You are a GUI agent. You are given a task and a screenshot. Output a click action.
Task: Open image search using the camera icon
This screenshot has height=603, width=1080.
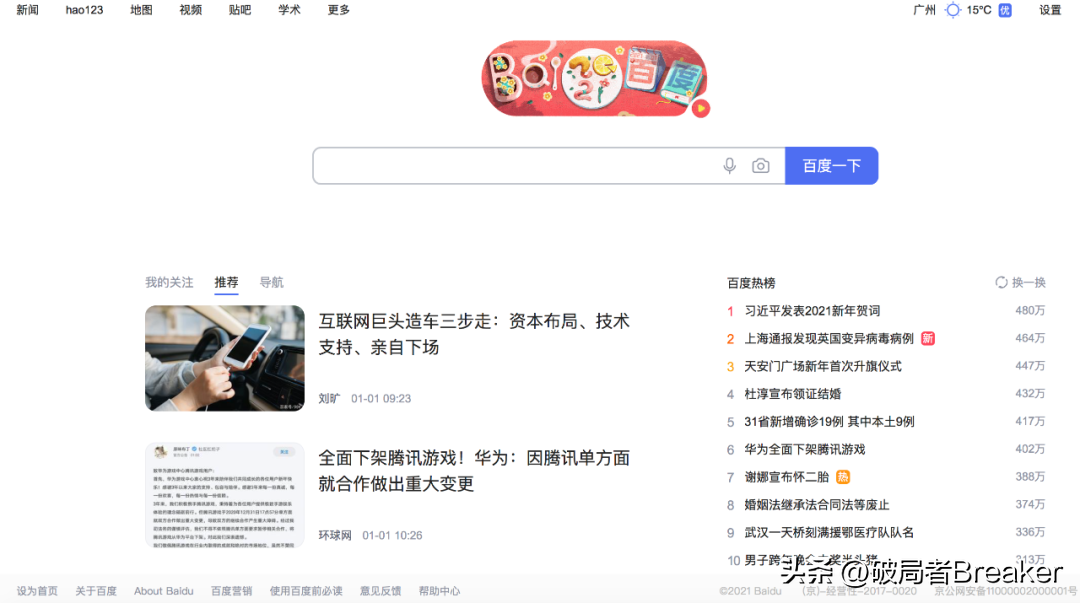pos(760,165)
